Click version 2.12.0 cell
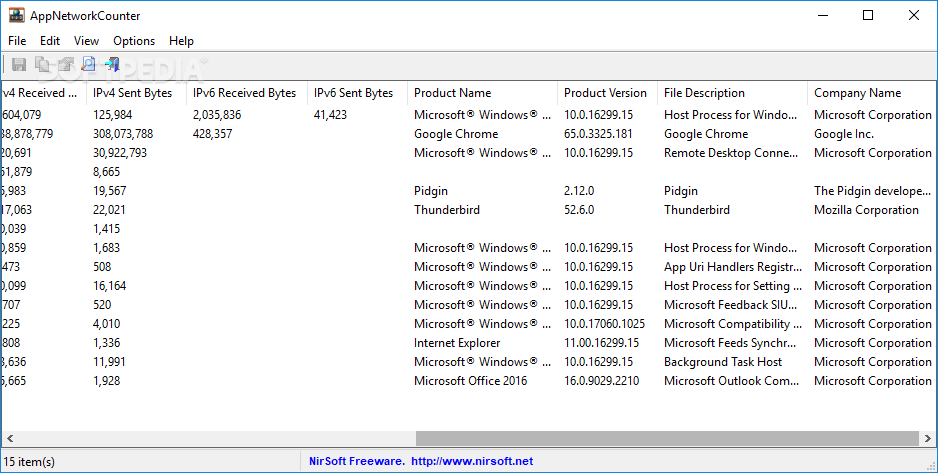The image size is (938, 473). [579, 191]
